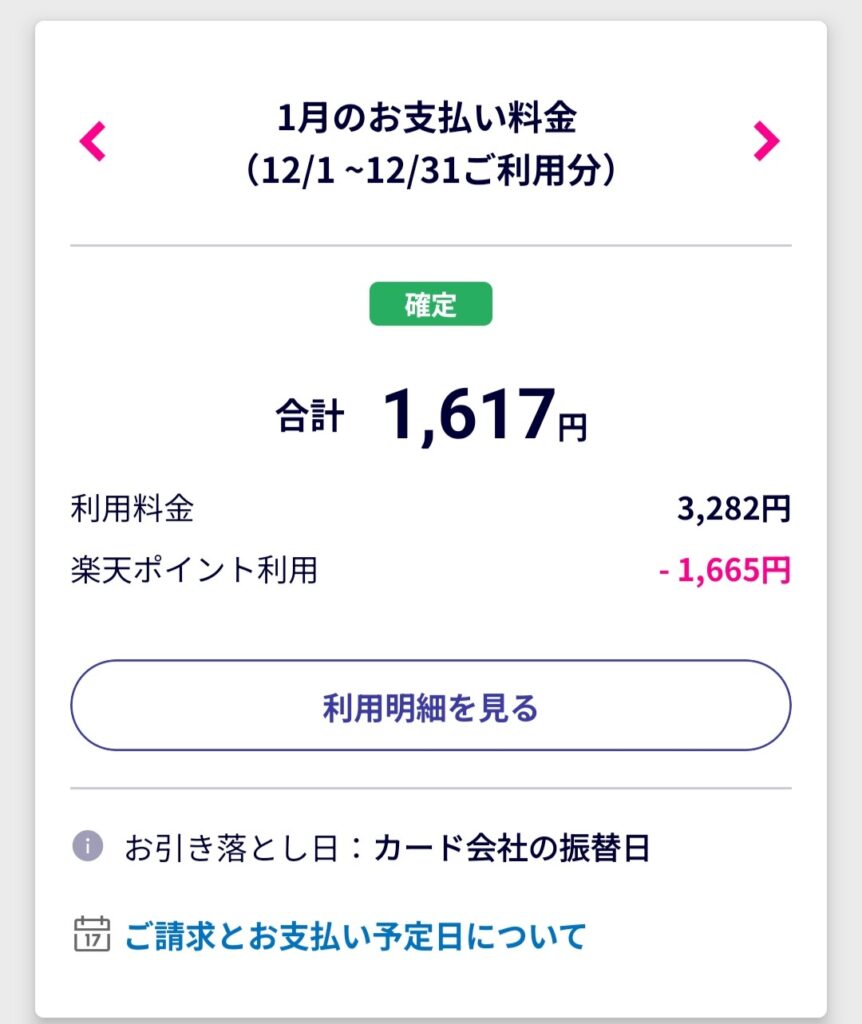
Task: Click the カード会社の振替日 text
Action: pos(512,849)
